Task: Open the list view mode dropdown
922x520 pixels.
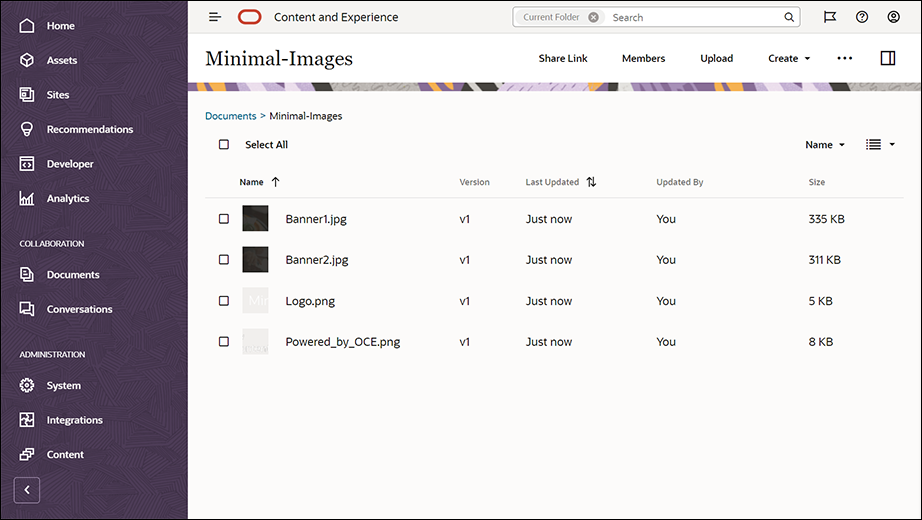Action: tap(880, 144)
